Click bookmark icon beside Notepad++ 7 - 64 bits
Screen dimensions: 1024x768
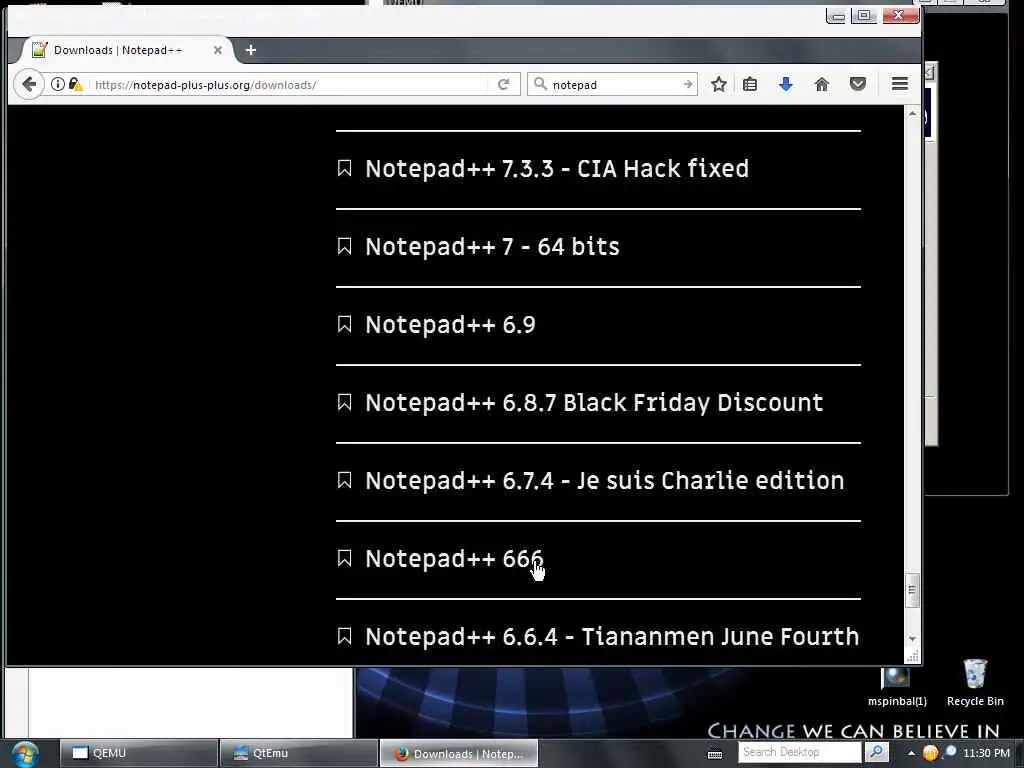pos(344,246)
